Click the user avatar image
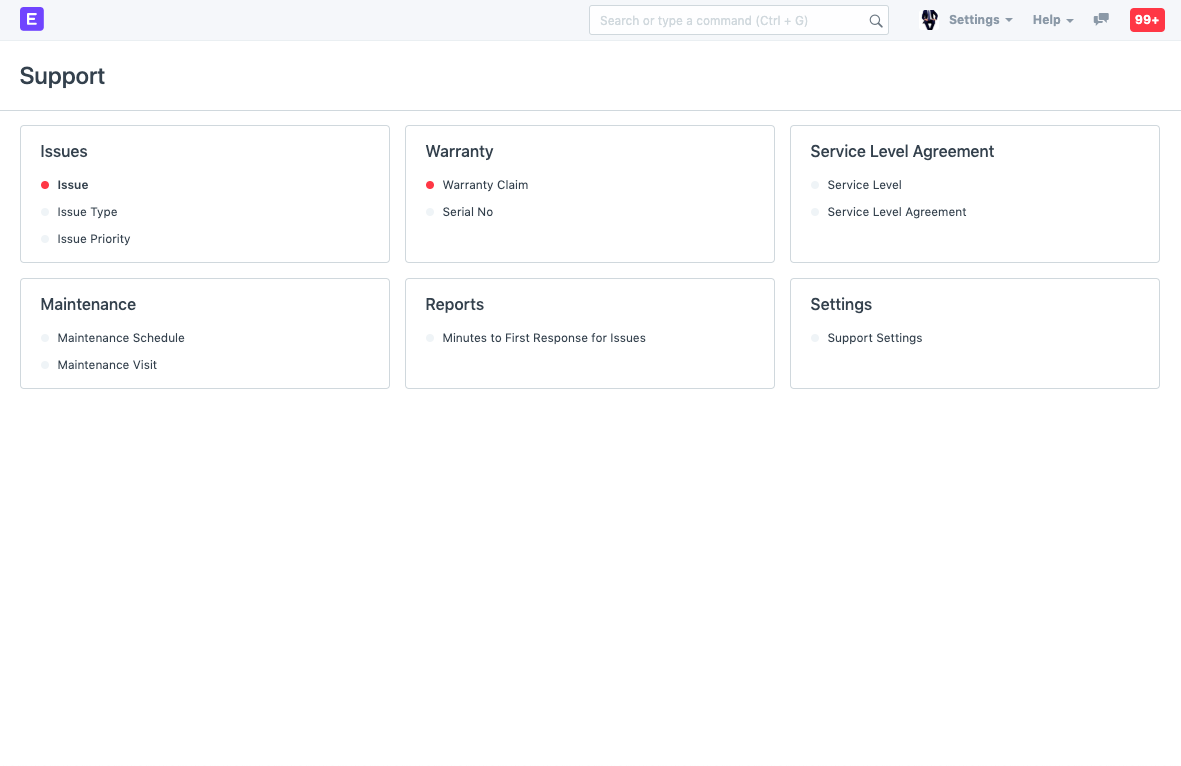Screen dimensions: 1181x766 [929, 20]
